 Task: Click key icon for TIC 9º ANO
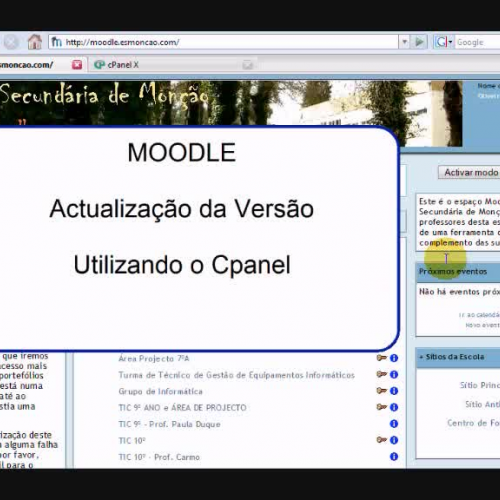tap(382, 407)
